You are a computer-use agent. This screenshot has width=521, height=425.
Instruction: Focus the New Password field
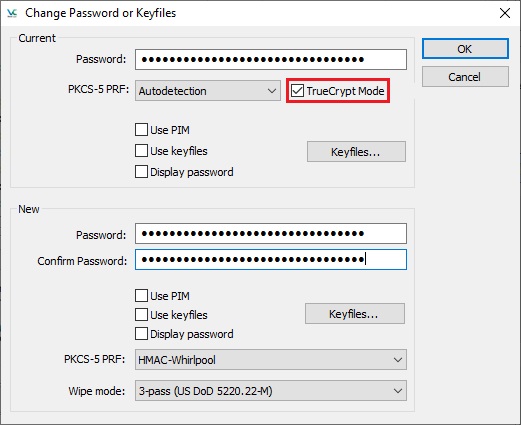[x=271, y=233]
